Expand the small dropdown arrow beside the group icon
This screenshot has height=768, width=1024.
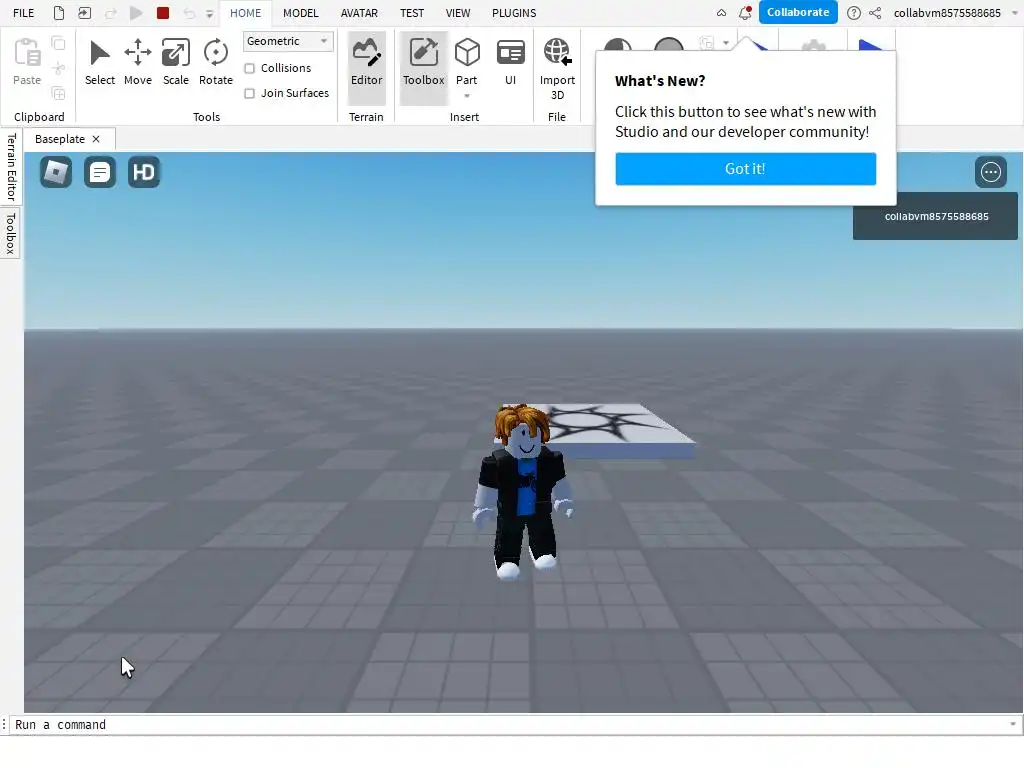[x=726, y=43]
